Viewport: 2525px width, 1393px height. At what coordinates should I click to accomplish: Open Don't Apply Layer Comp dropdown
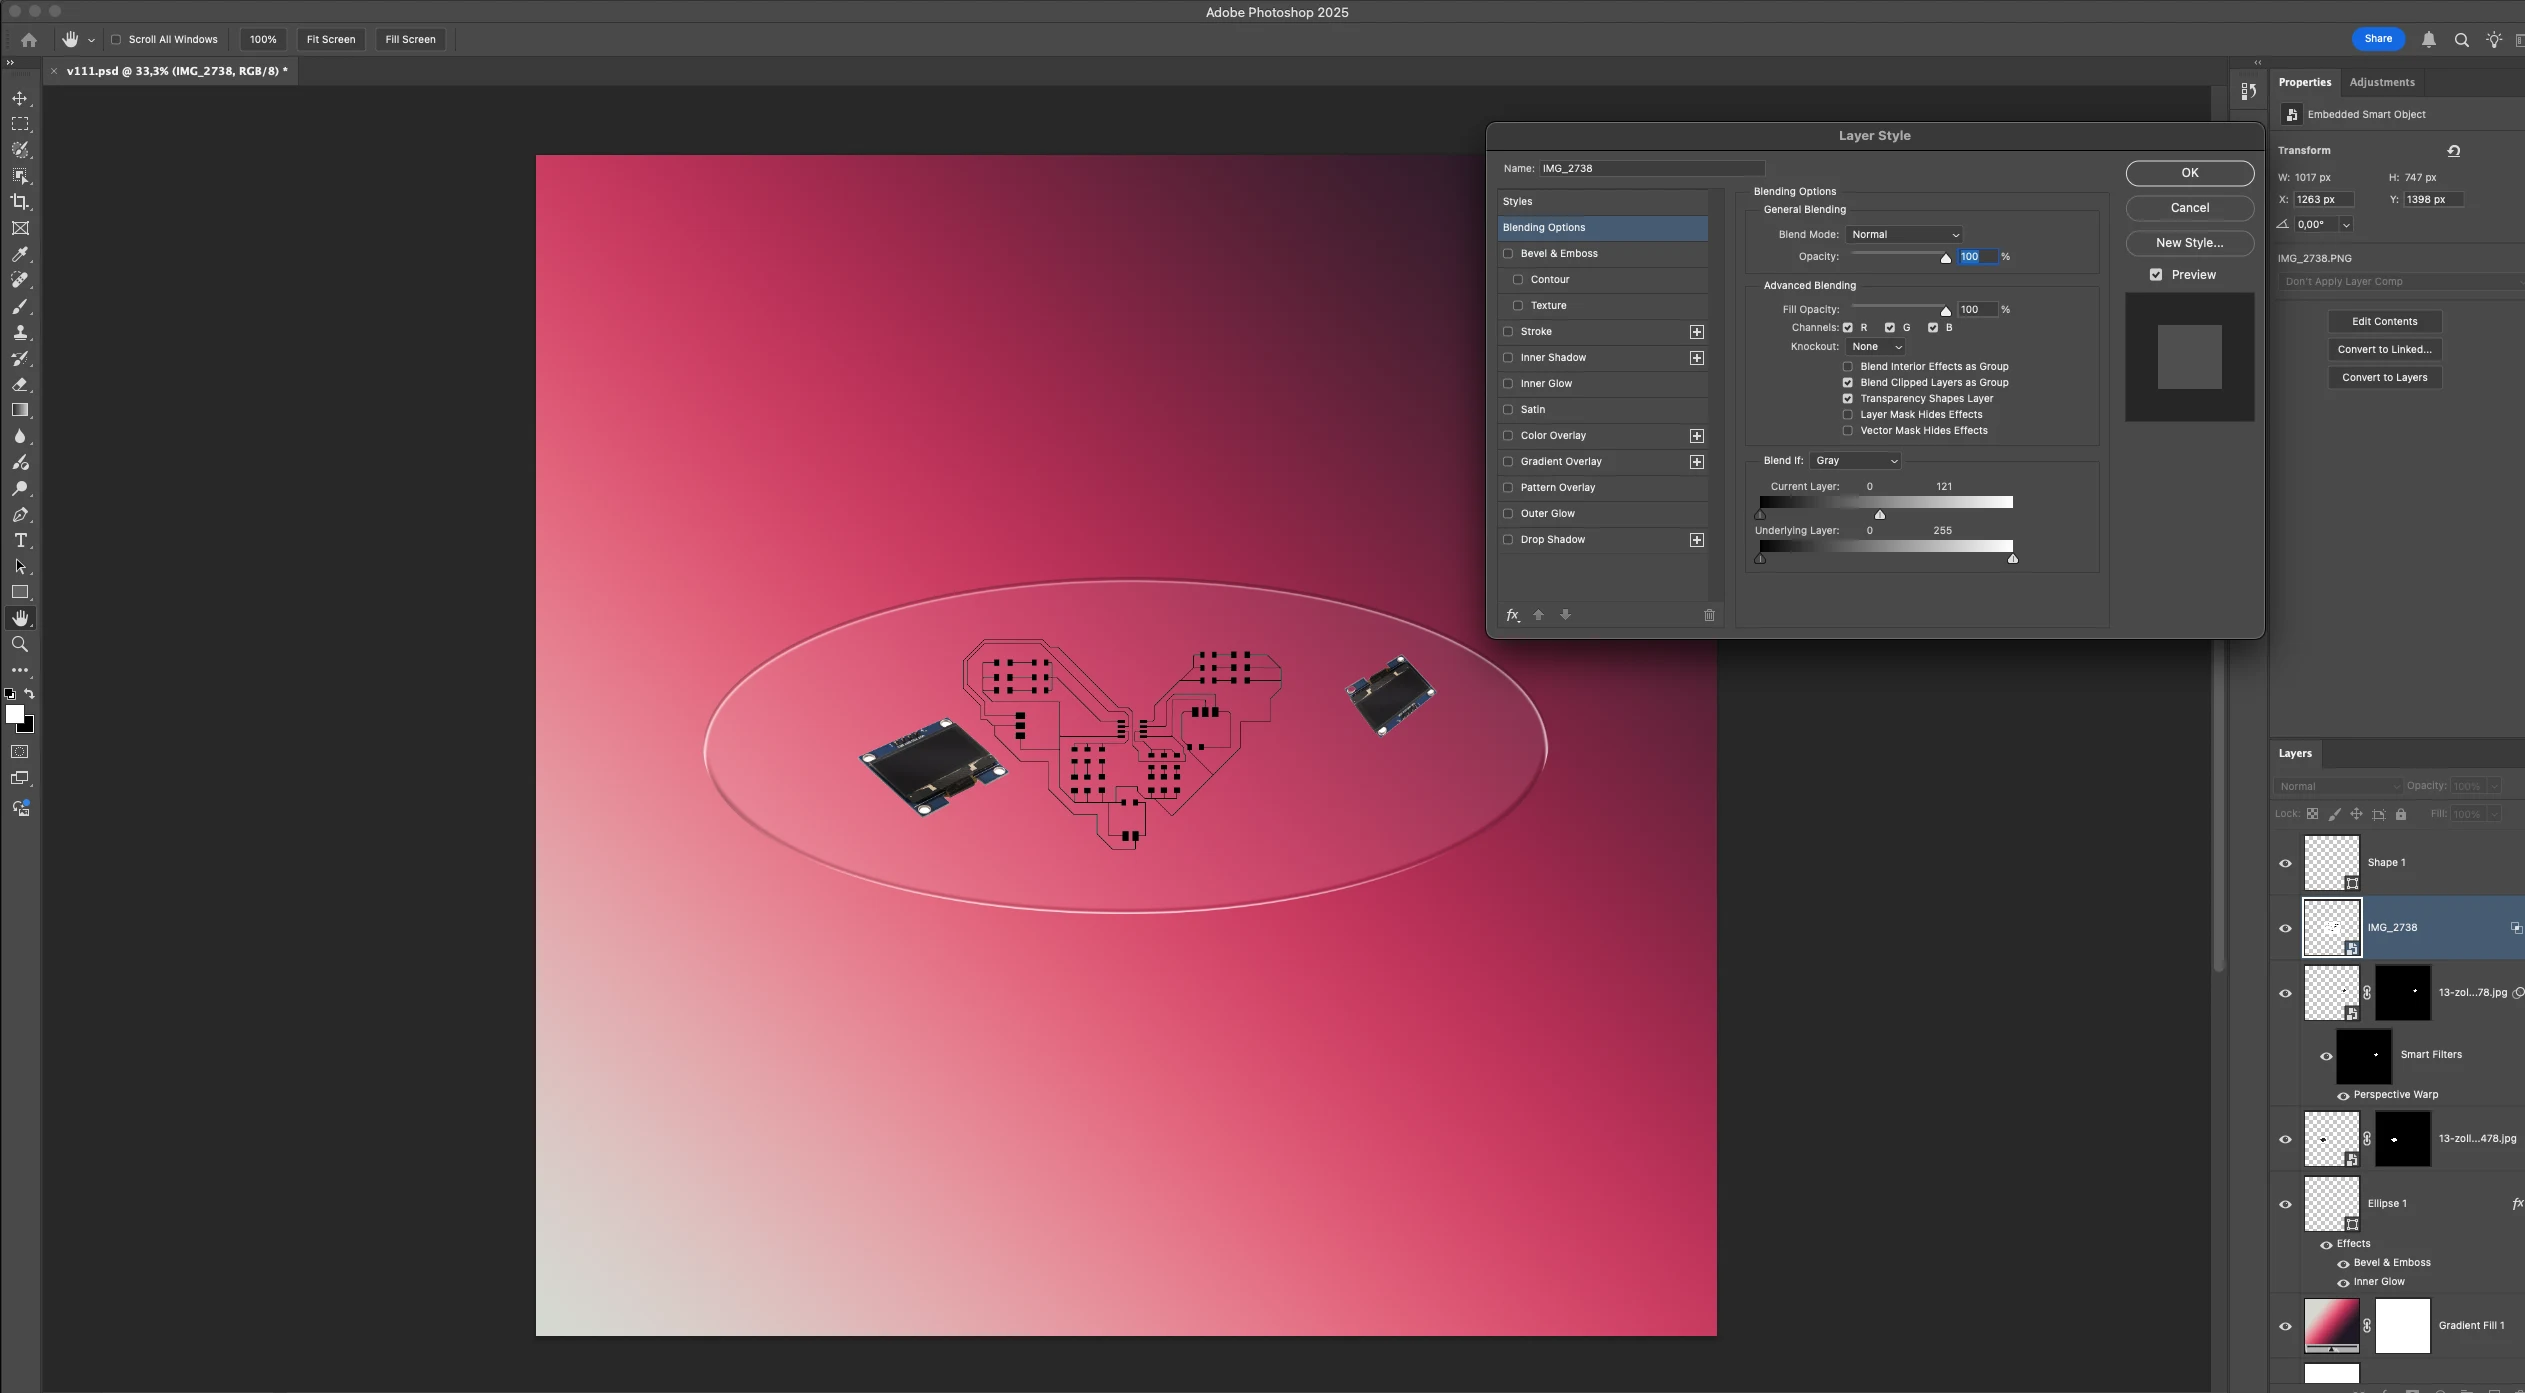[x=2402, y=282]
